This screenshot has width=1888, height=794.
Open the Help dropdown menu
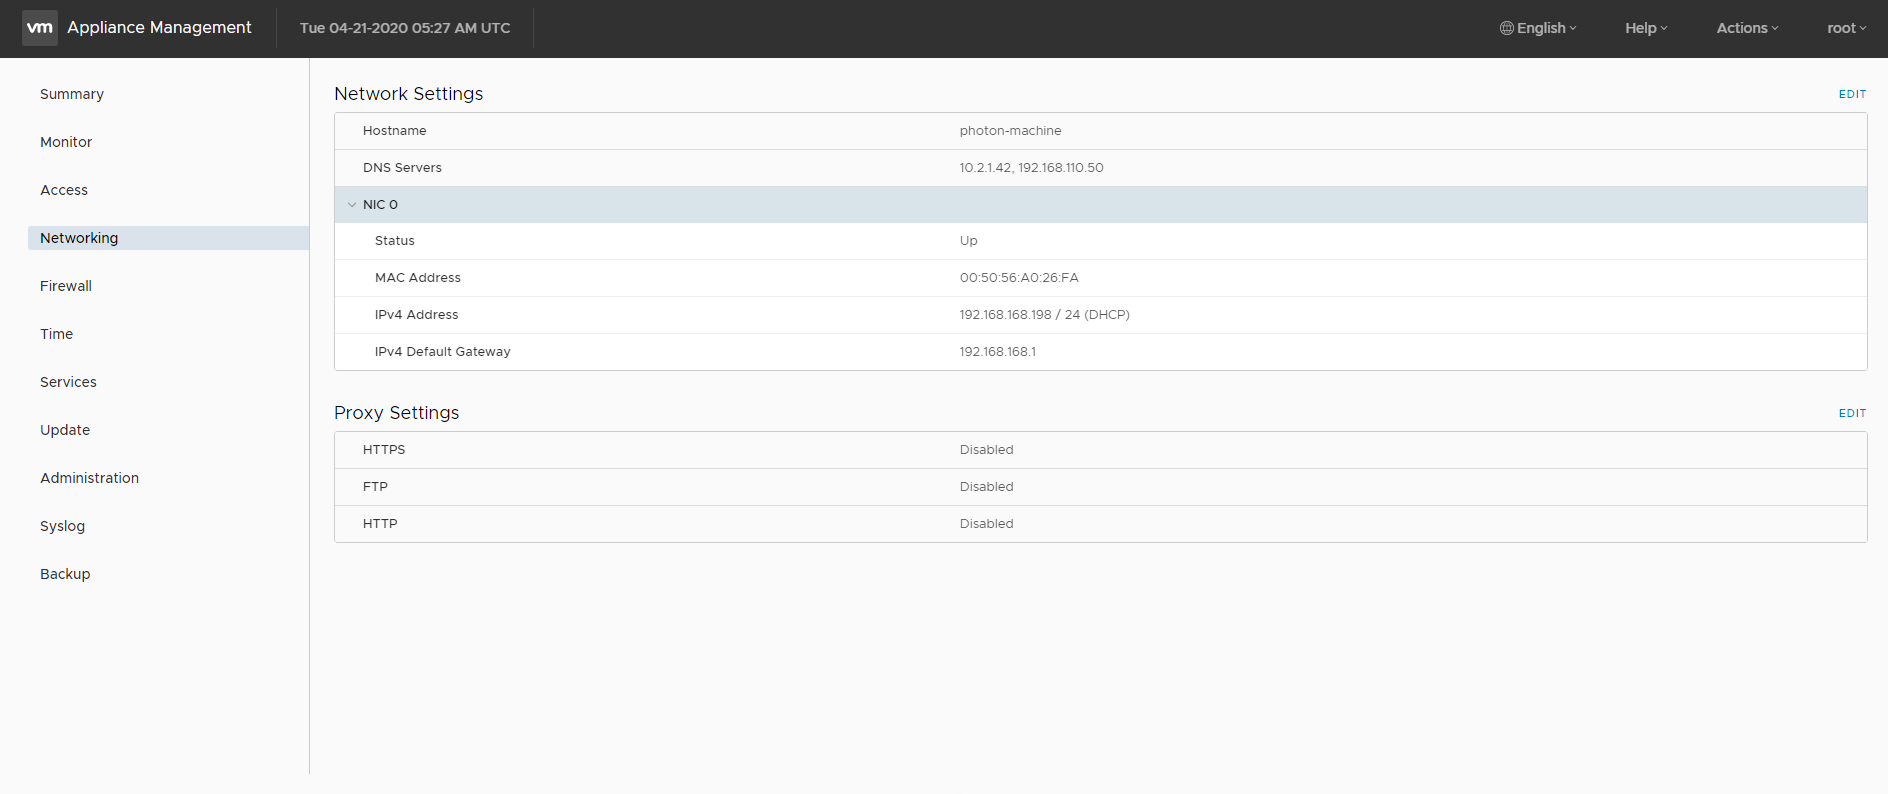coord(1646,28)
